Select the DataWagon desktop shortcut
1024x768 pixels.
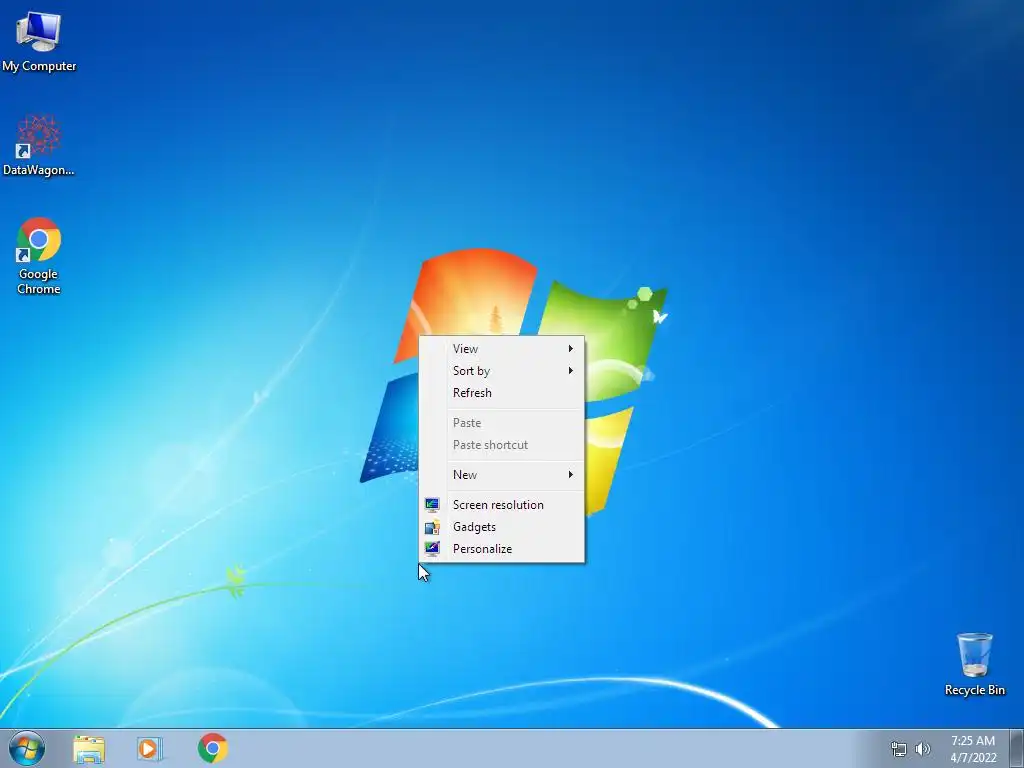coord(39,145)
